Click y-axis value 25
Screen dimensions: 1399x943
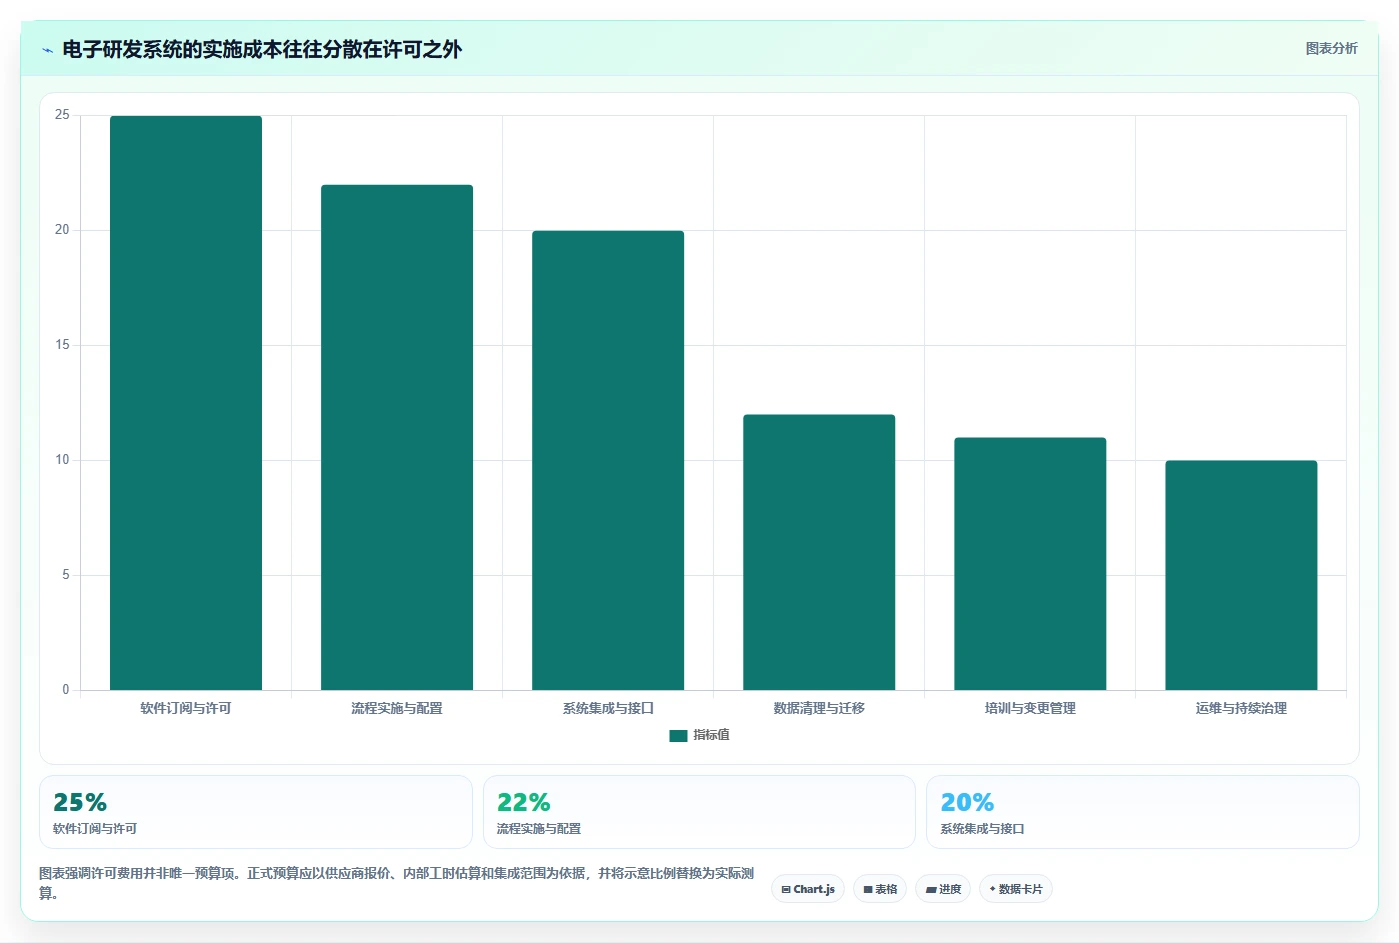click(62, 115)
